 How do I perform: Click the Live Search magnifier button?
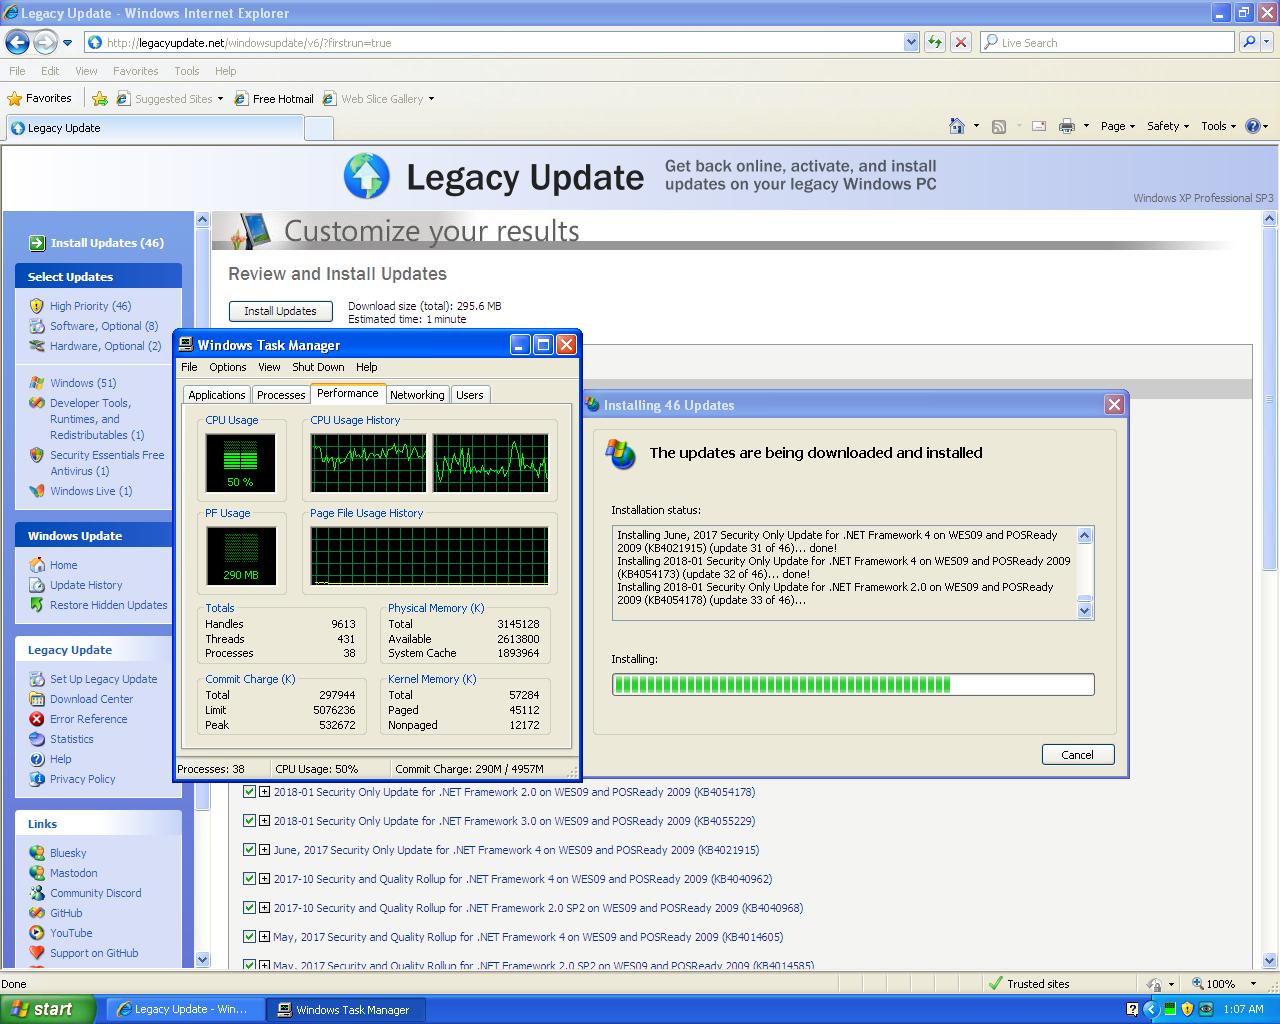(1249, 42)
